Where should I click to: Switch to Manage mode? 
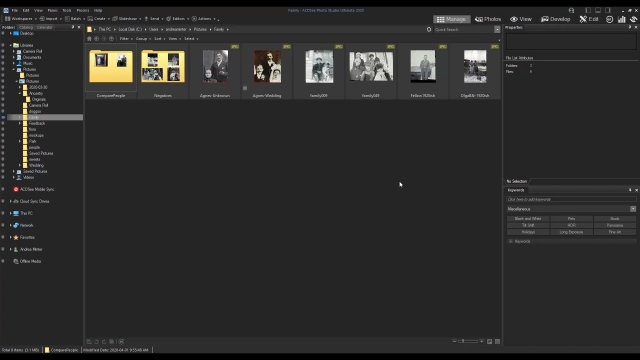(451, 19)
